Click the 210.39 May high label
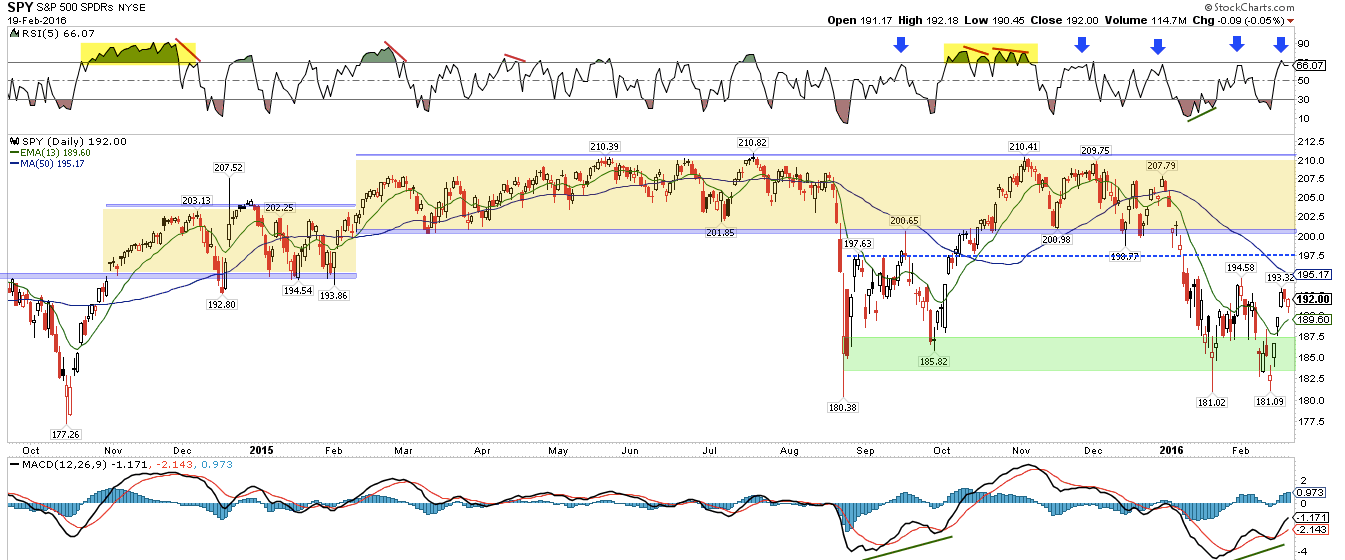 pyautogui.click(x=604, y=146)
